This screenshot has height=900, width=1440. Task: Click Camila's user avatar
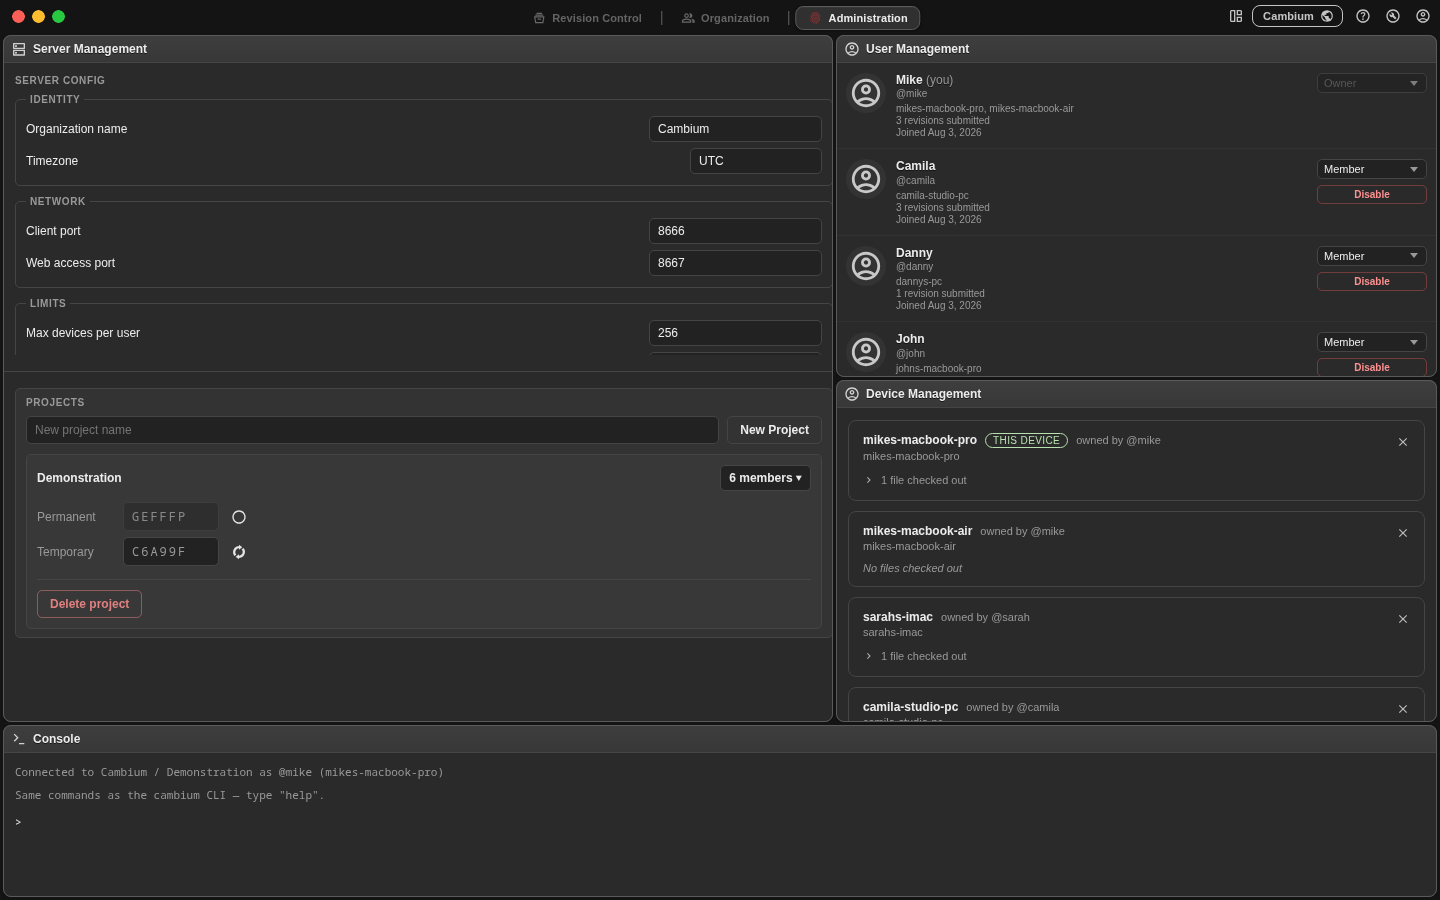[866, 179]
